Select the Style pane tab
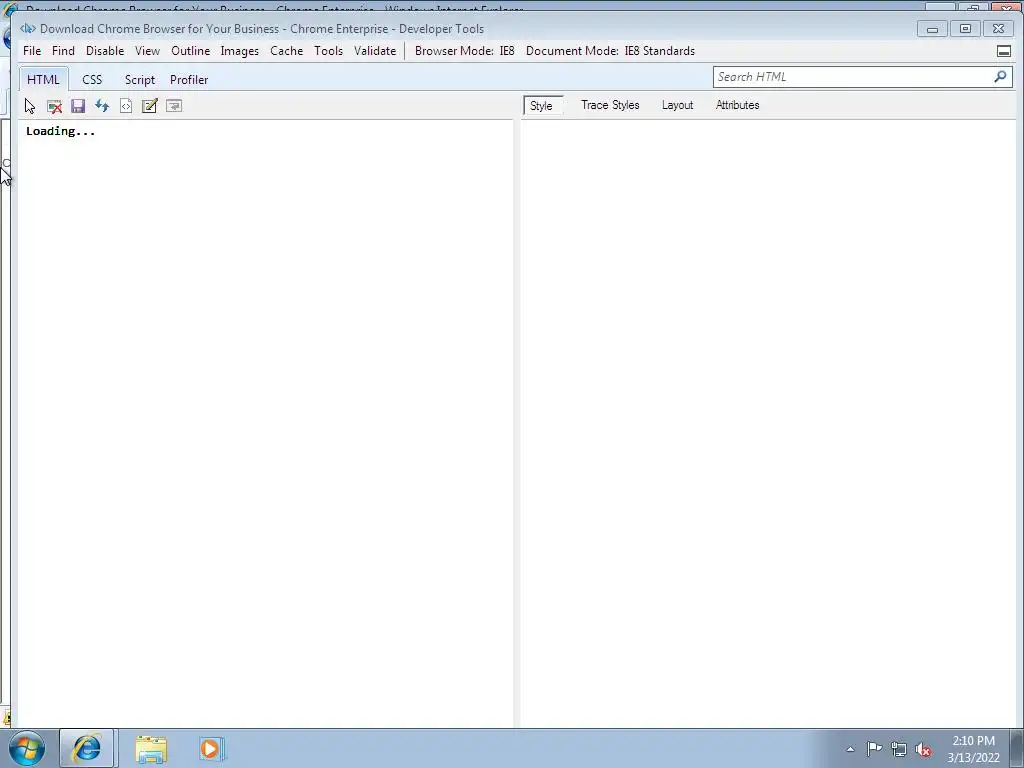1024x768 pixels. 541,105
